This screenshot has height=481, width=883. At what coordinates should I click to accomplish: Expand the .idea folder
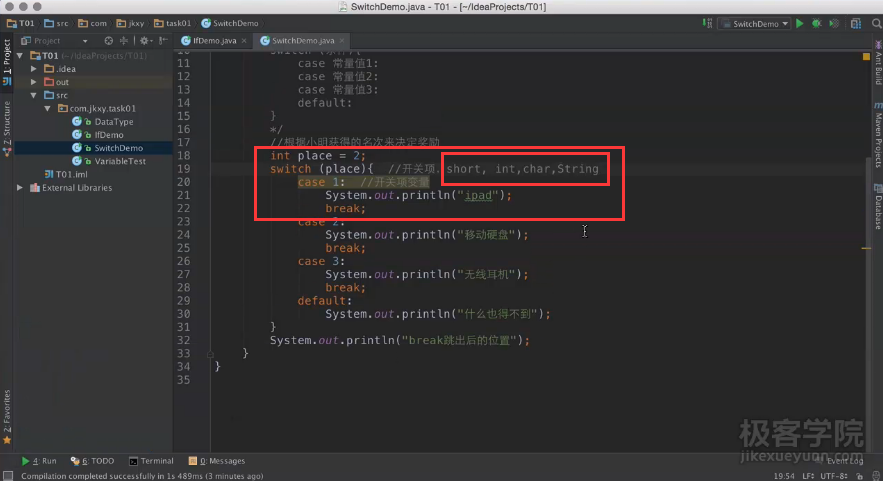click(34, 69)
